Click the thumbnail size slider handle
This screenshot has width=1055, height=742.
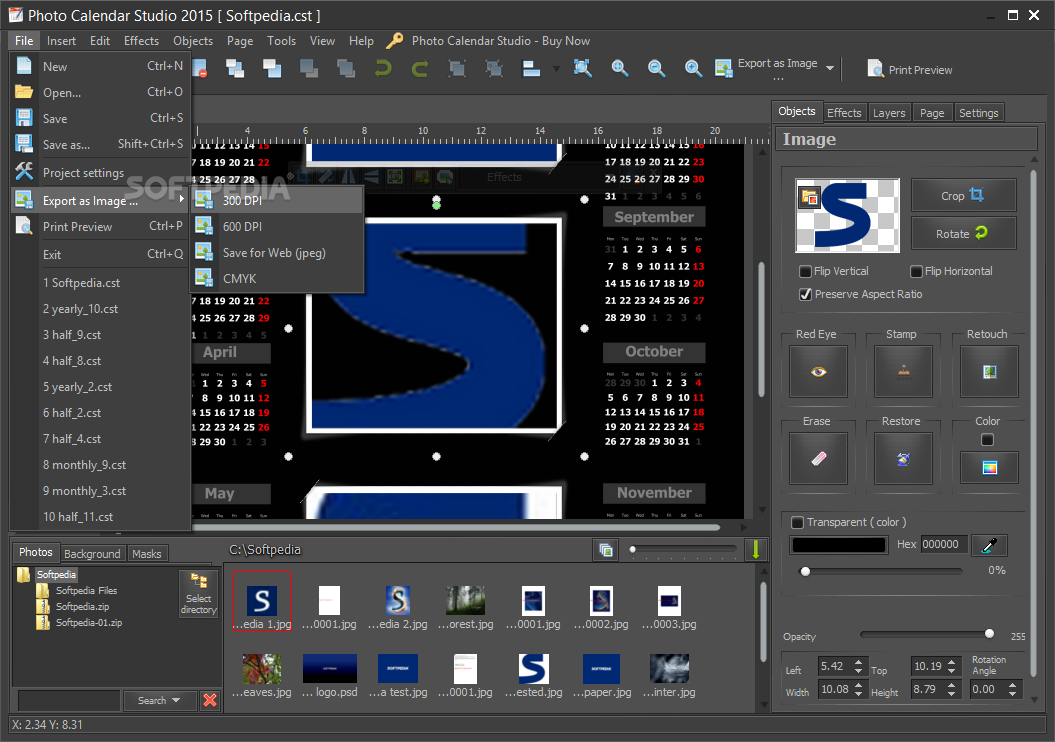[x=632, y=550]
